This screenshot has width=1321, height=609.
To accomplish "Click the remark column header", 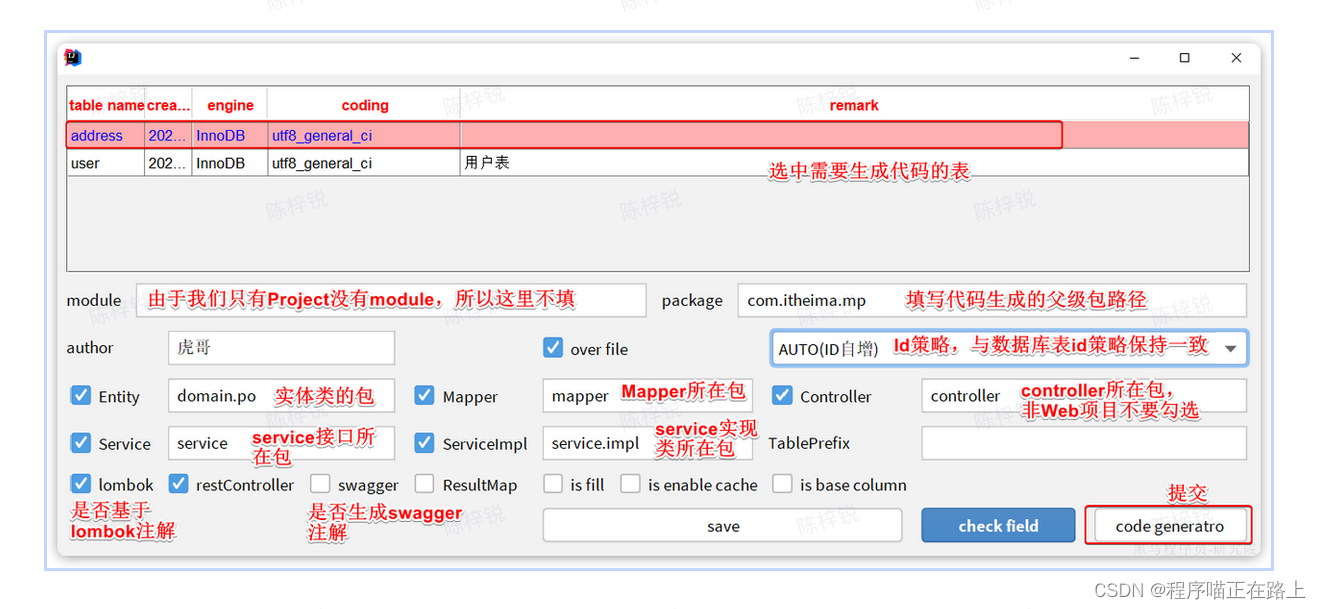I will 854,105.
